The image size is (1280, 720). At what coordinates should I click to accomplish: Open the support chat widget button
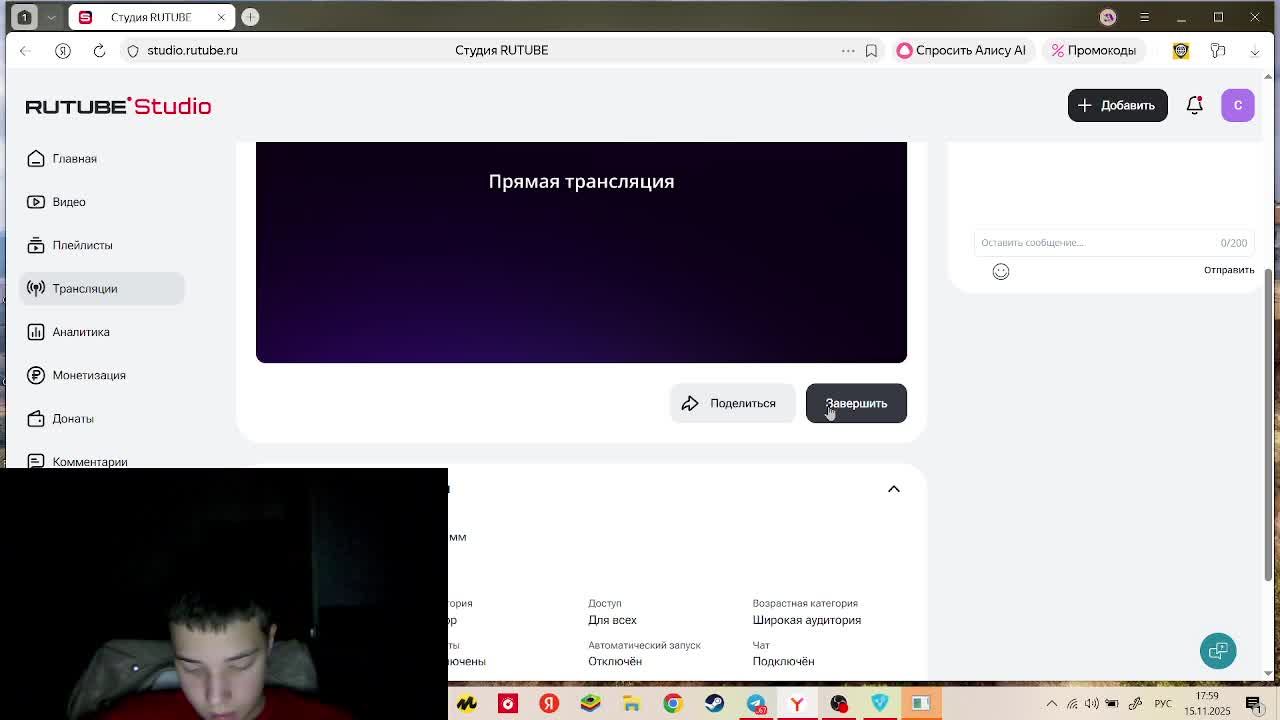[1218, 651]
